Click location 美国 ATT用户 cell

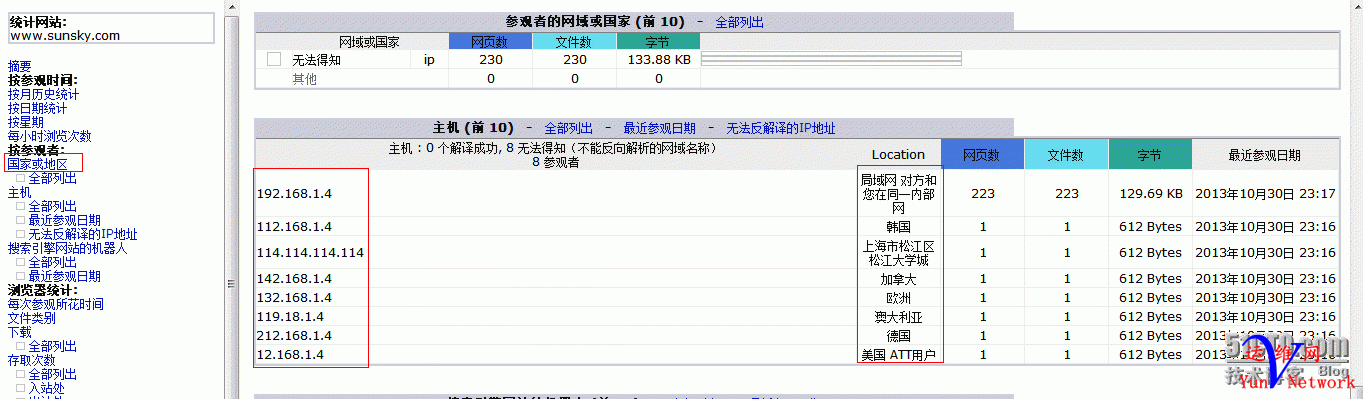coord(898,355)
